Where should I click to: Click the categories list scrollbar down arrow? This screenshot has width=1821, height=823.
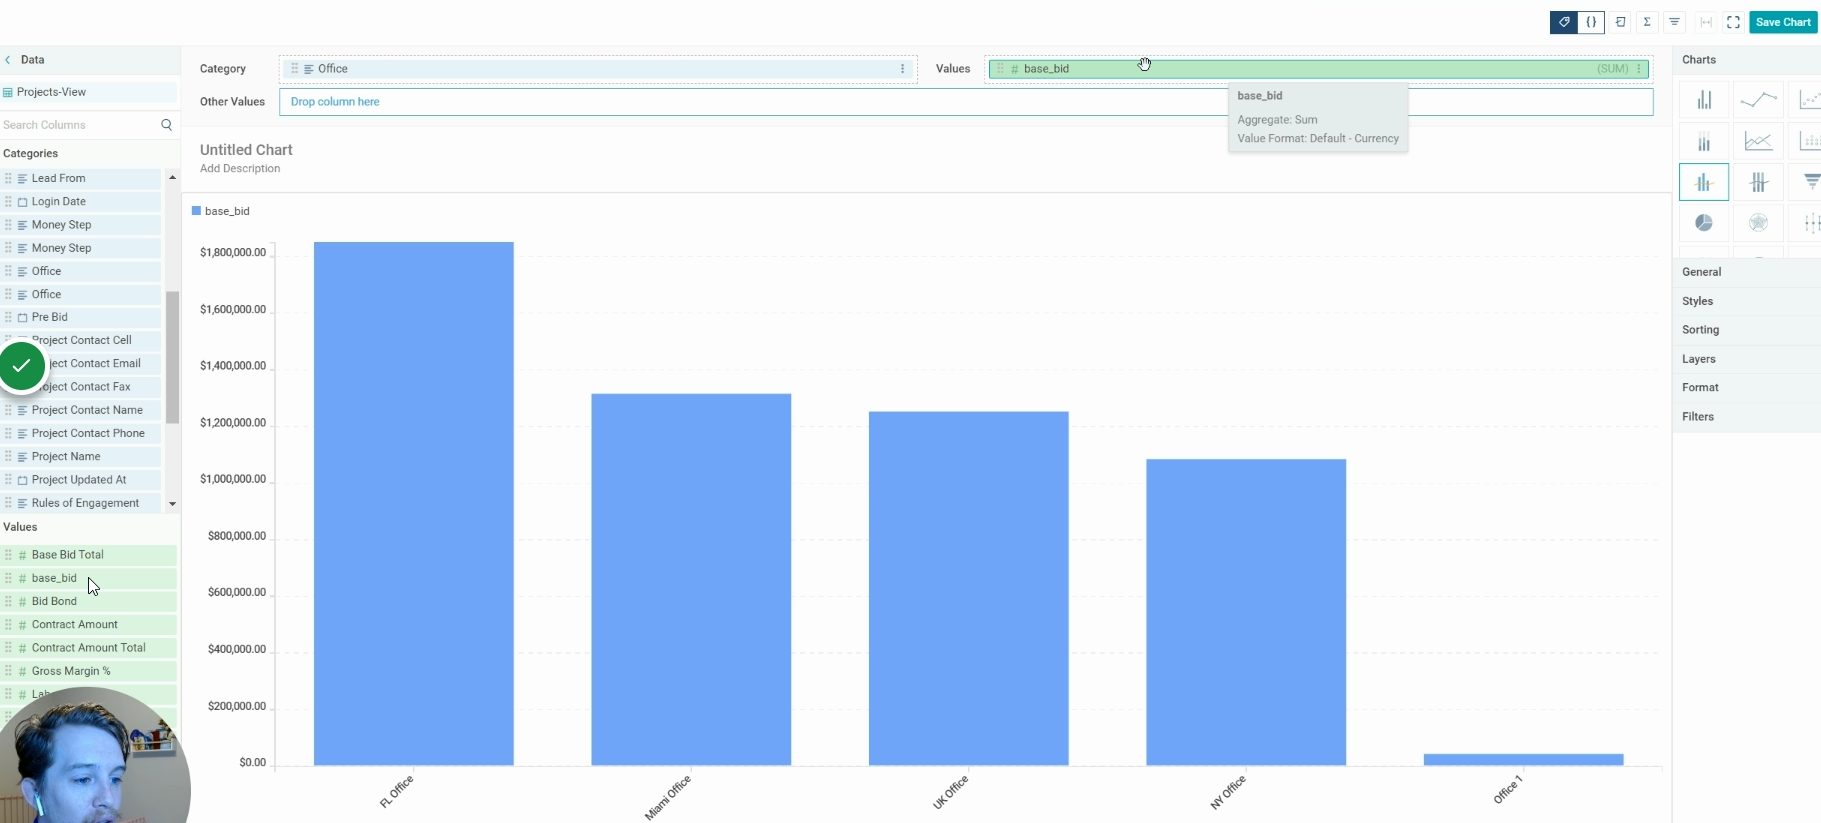coord(172,503)
